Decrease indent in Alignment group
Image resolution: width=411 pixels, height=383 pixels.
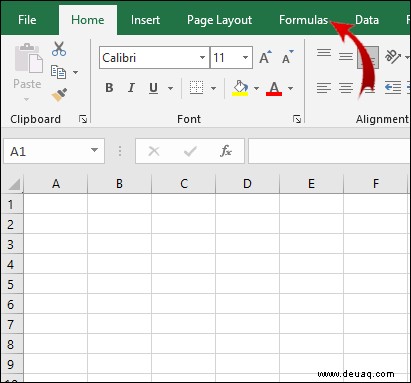point(393,88)
